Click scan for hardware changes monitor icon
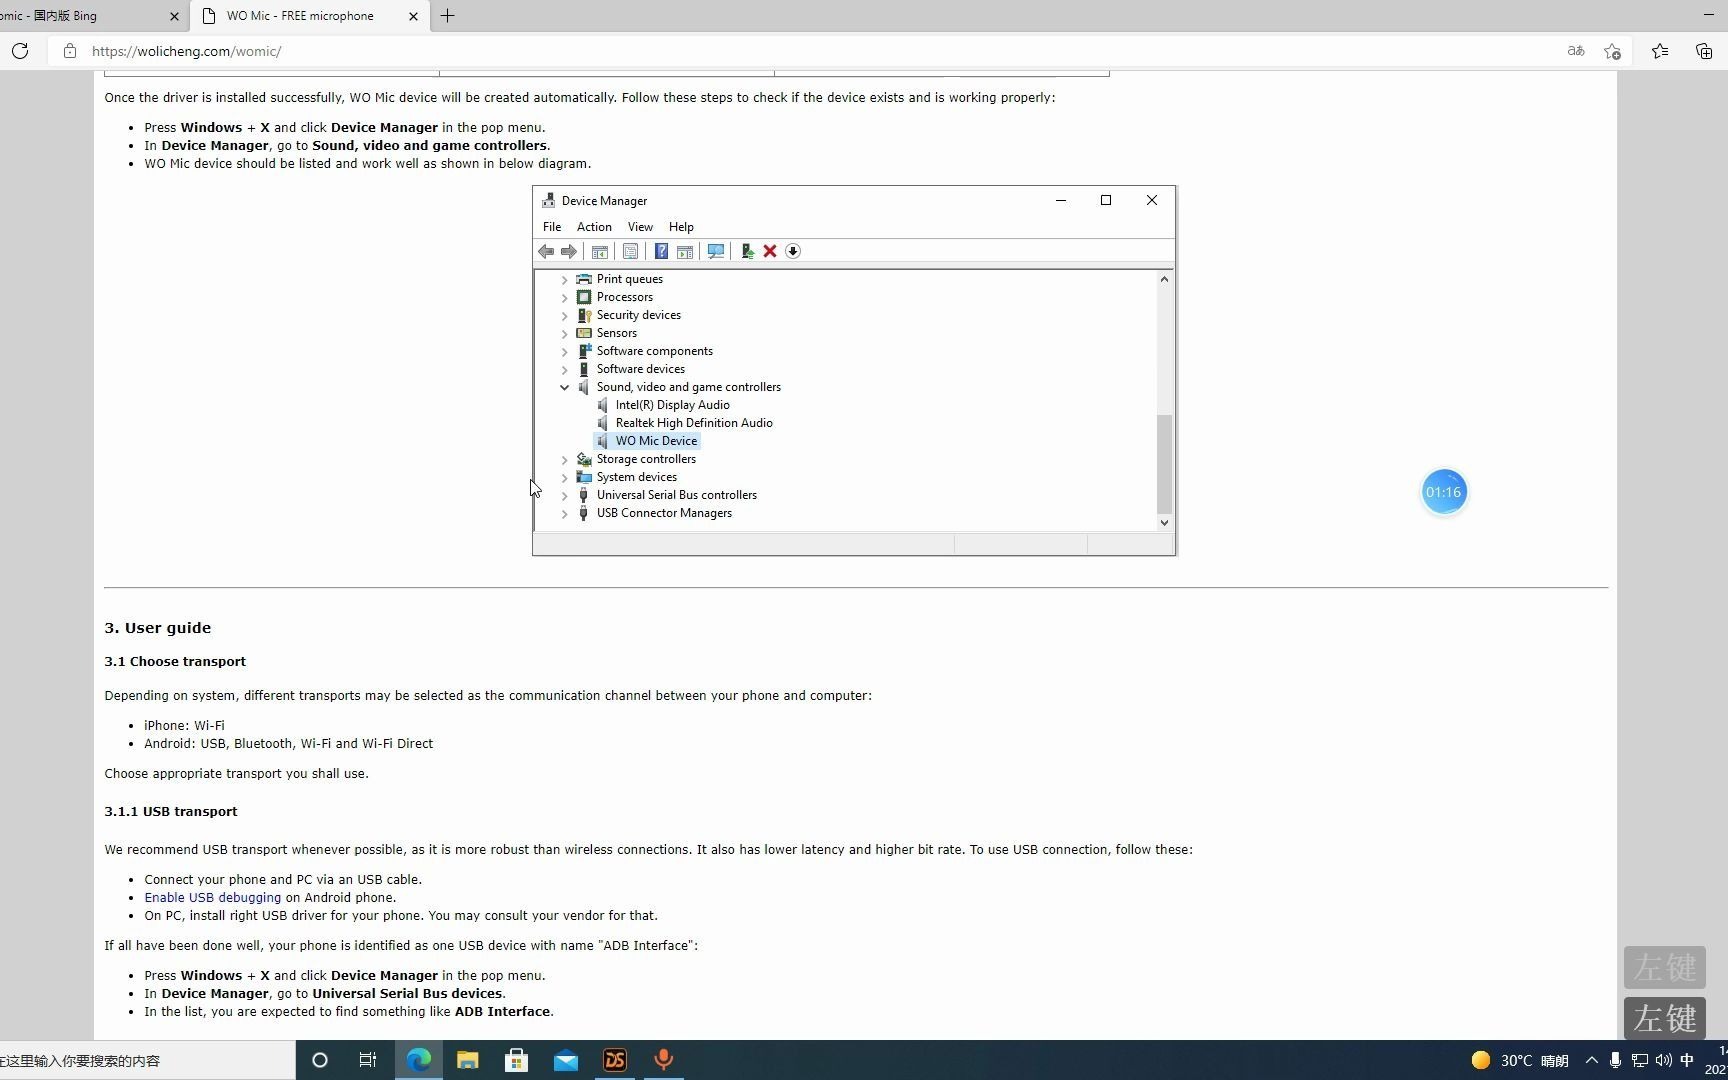This screenshot has width=1728, height=1080. [x=716, y=251]
